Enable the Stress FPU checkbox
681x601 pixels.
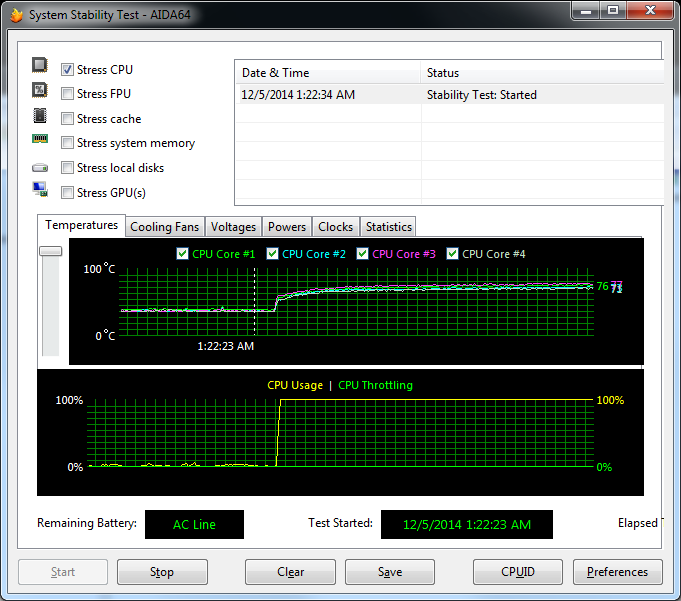click(67, 94)
